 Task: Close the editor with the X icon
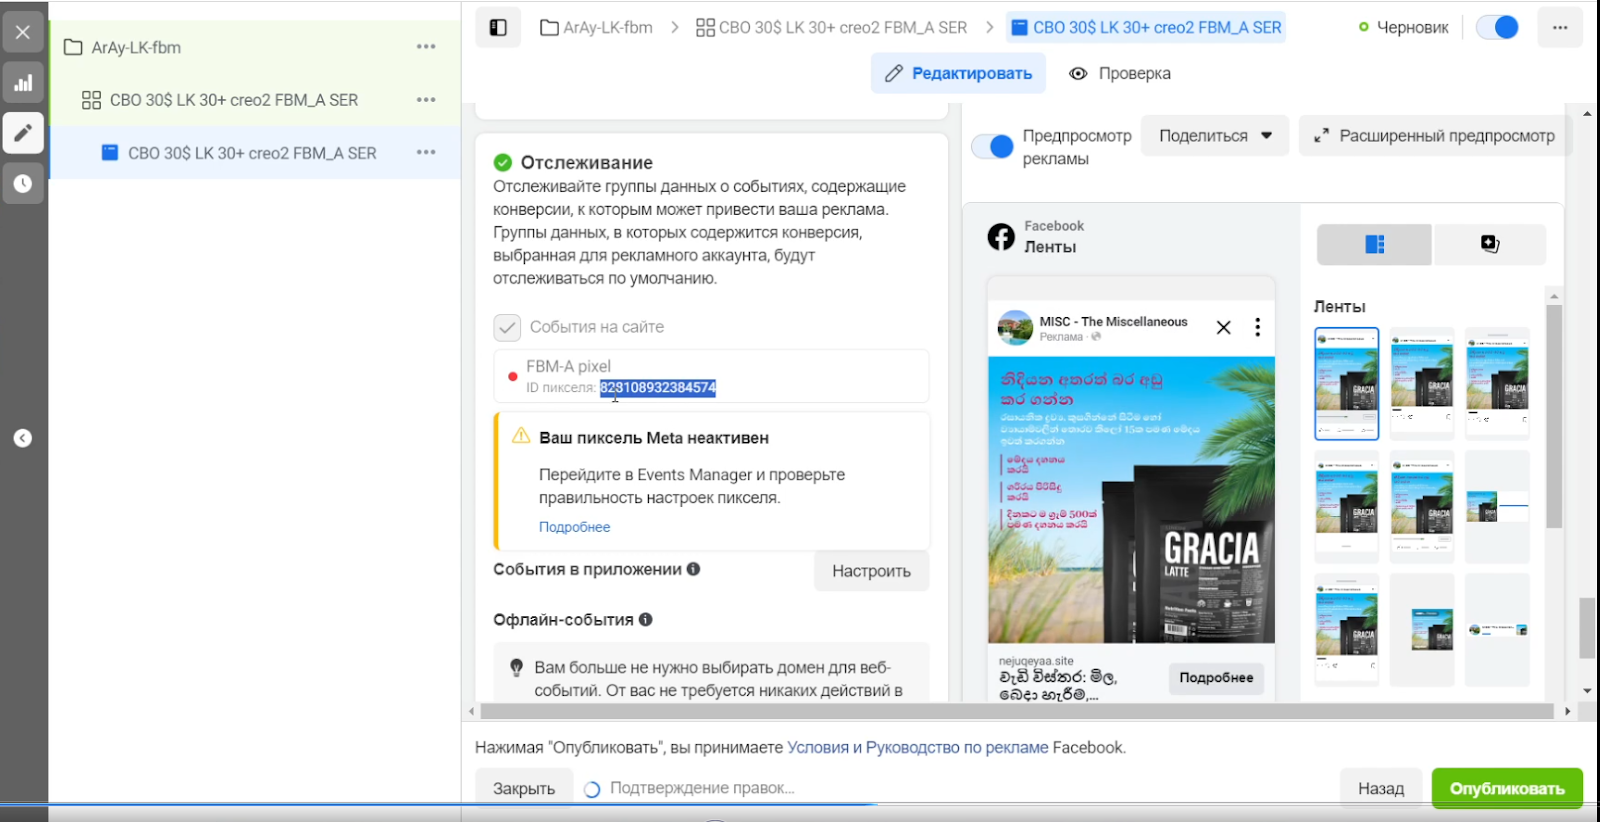[23, 32]
